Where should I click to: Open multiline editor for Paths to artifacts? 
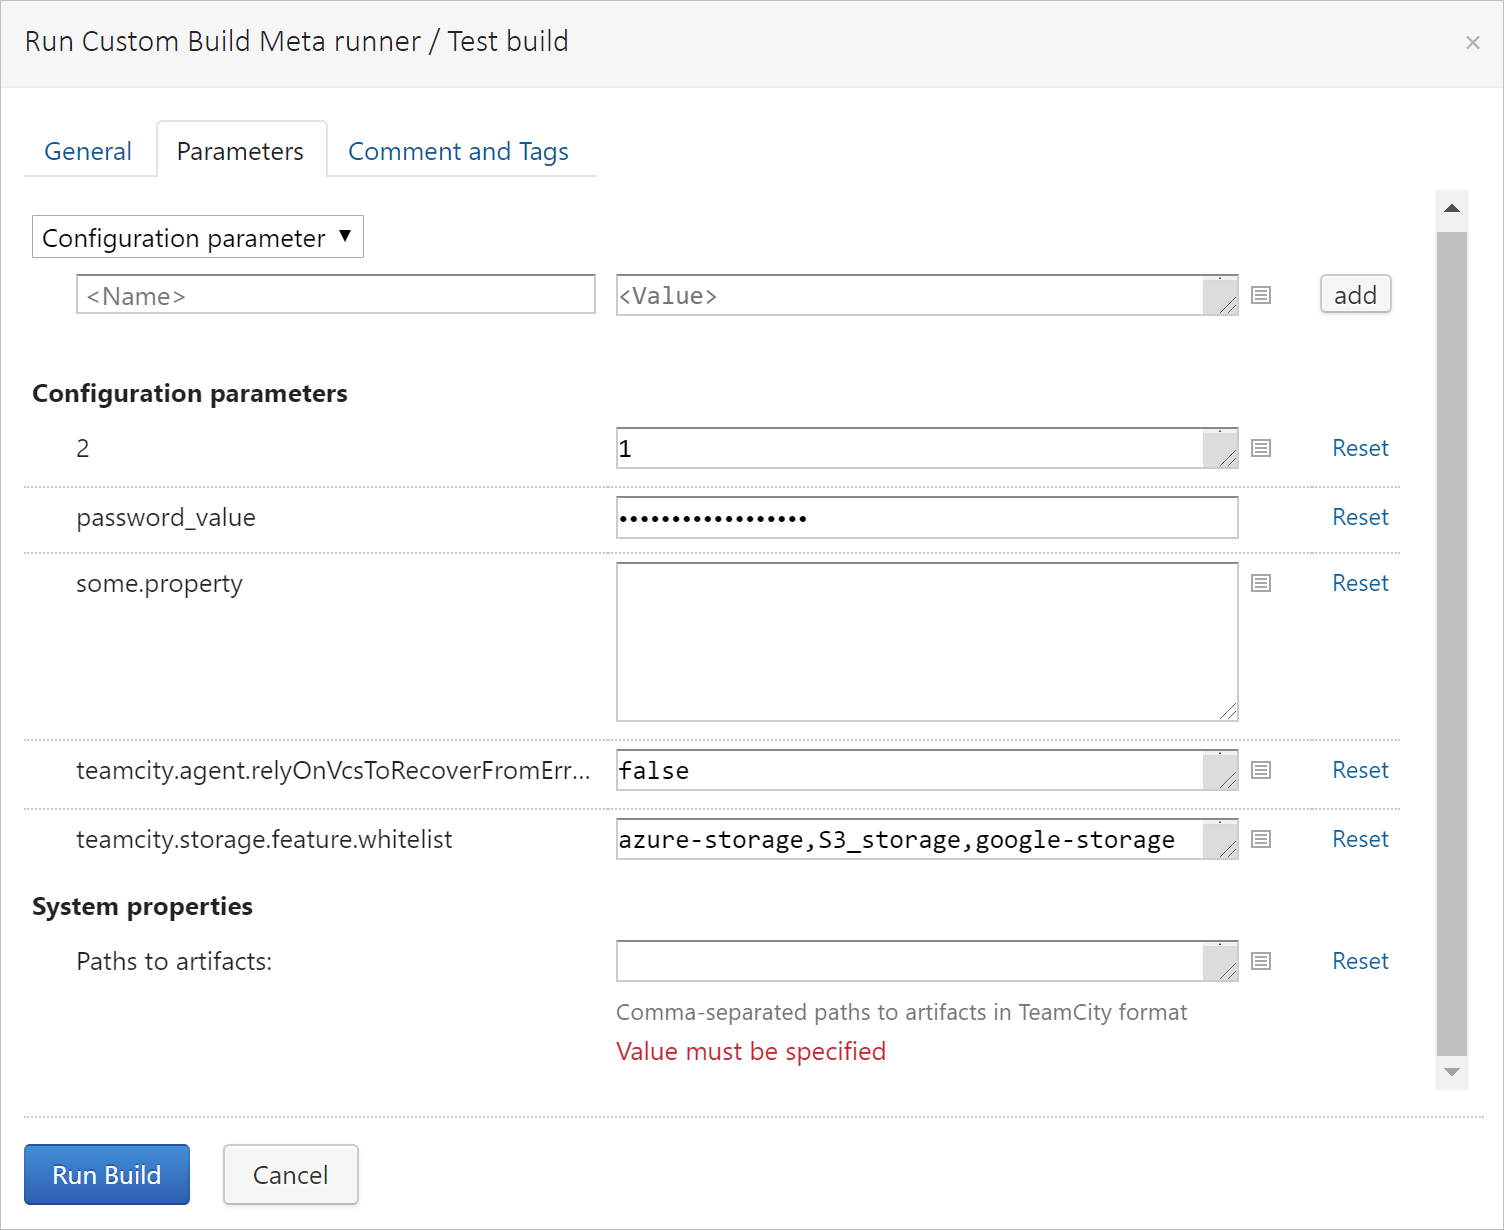pos(1260,961)
